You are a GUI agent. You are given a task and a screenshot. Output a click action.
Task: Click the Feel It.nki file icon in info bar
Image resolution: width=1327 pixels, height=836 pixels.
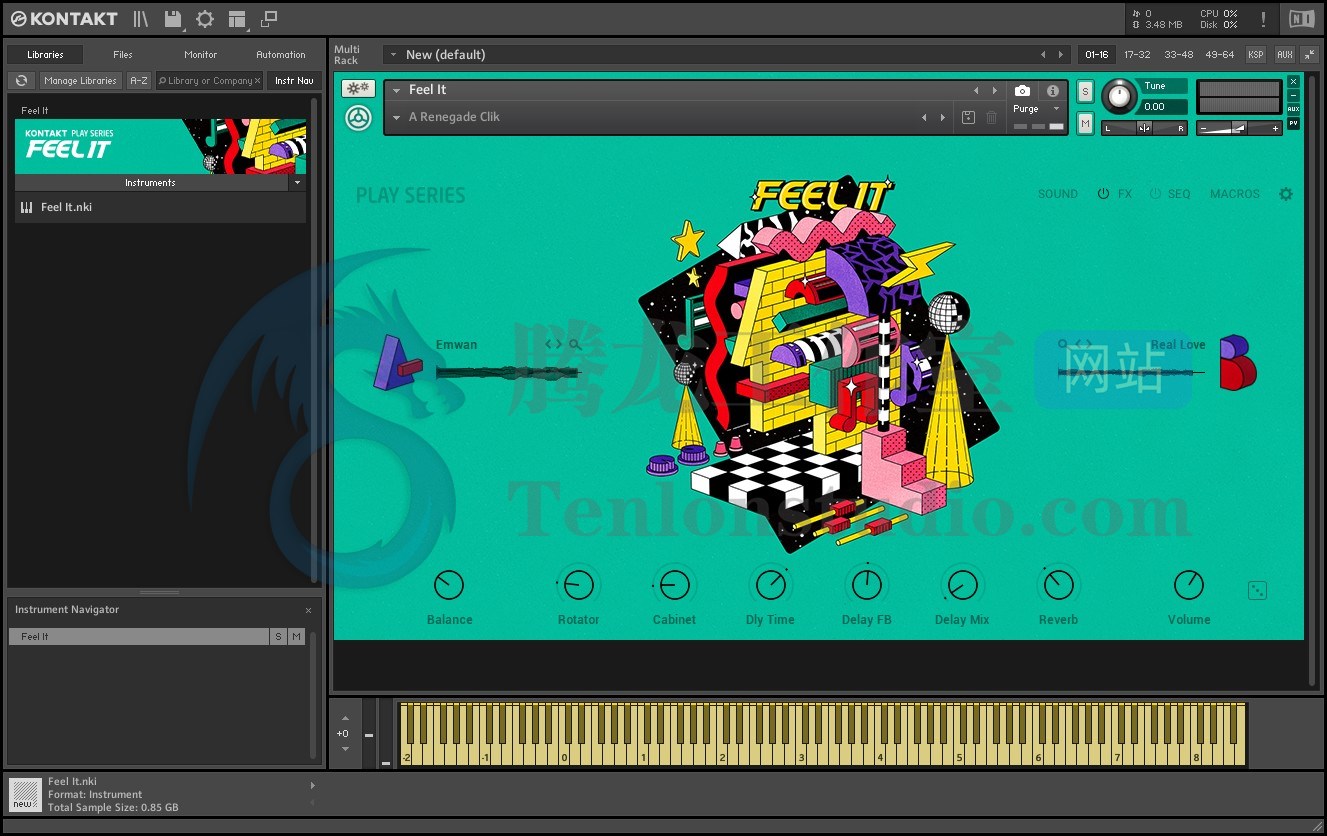pos(25,794)
